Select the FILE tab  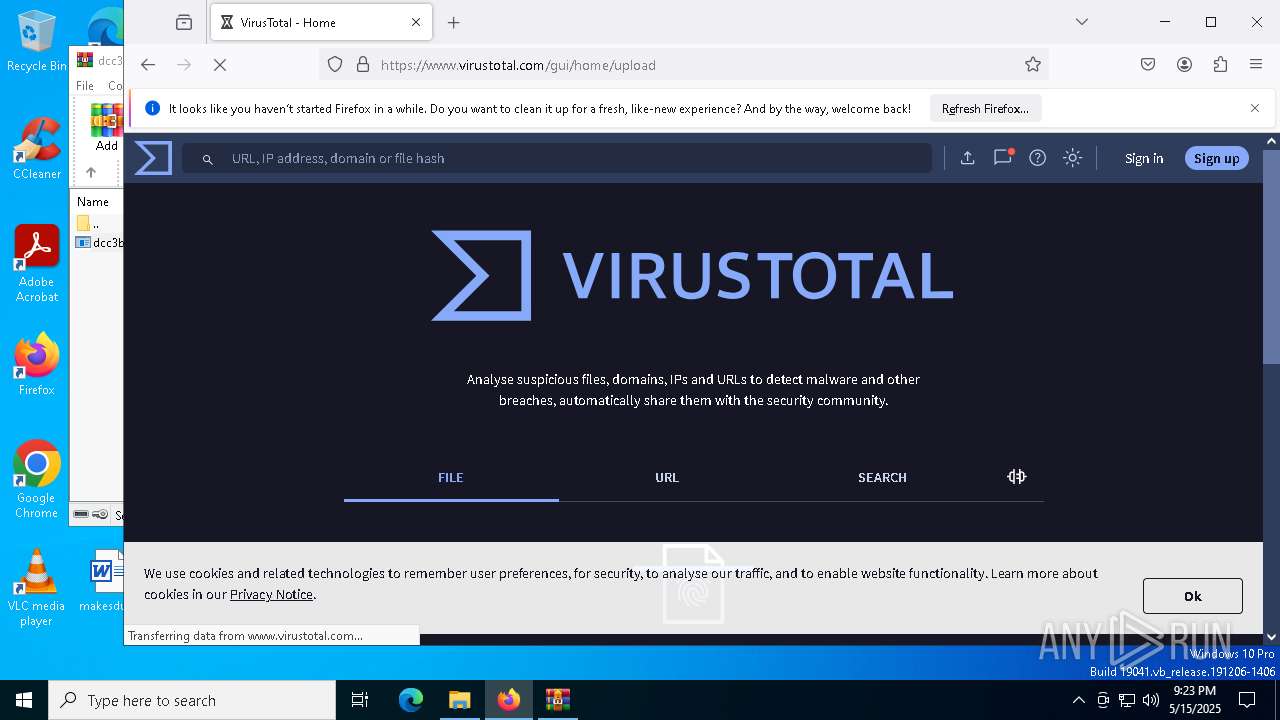click(x=451, y=477)
